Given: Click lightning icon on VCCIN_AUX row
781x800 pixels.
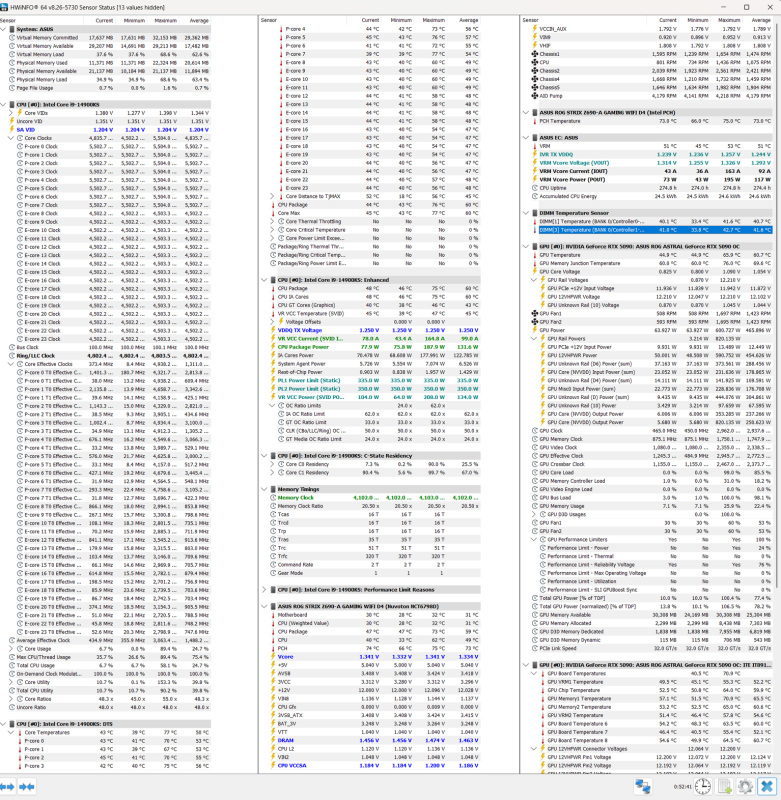Looking at the screenshot, I should (x=535, y=29).
